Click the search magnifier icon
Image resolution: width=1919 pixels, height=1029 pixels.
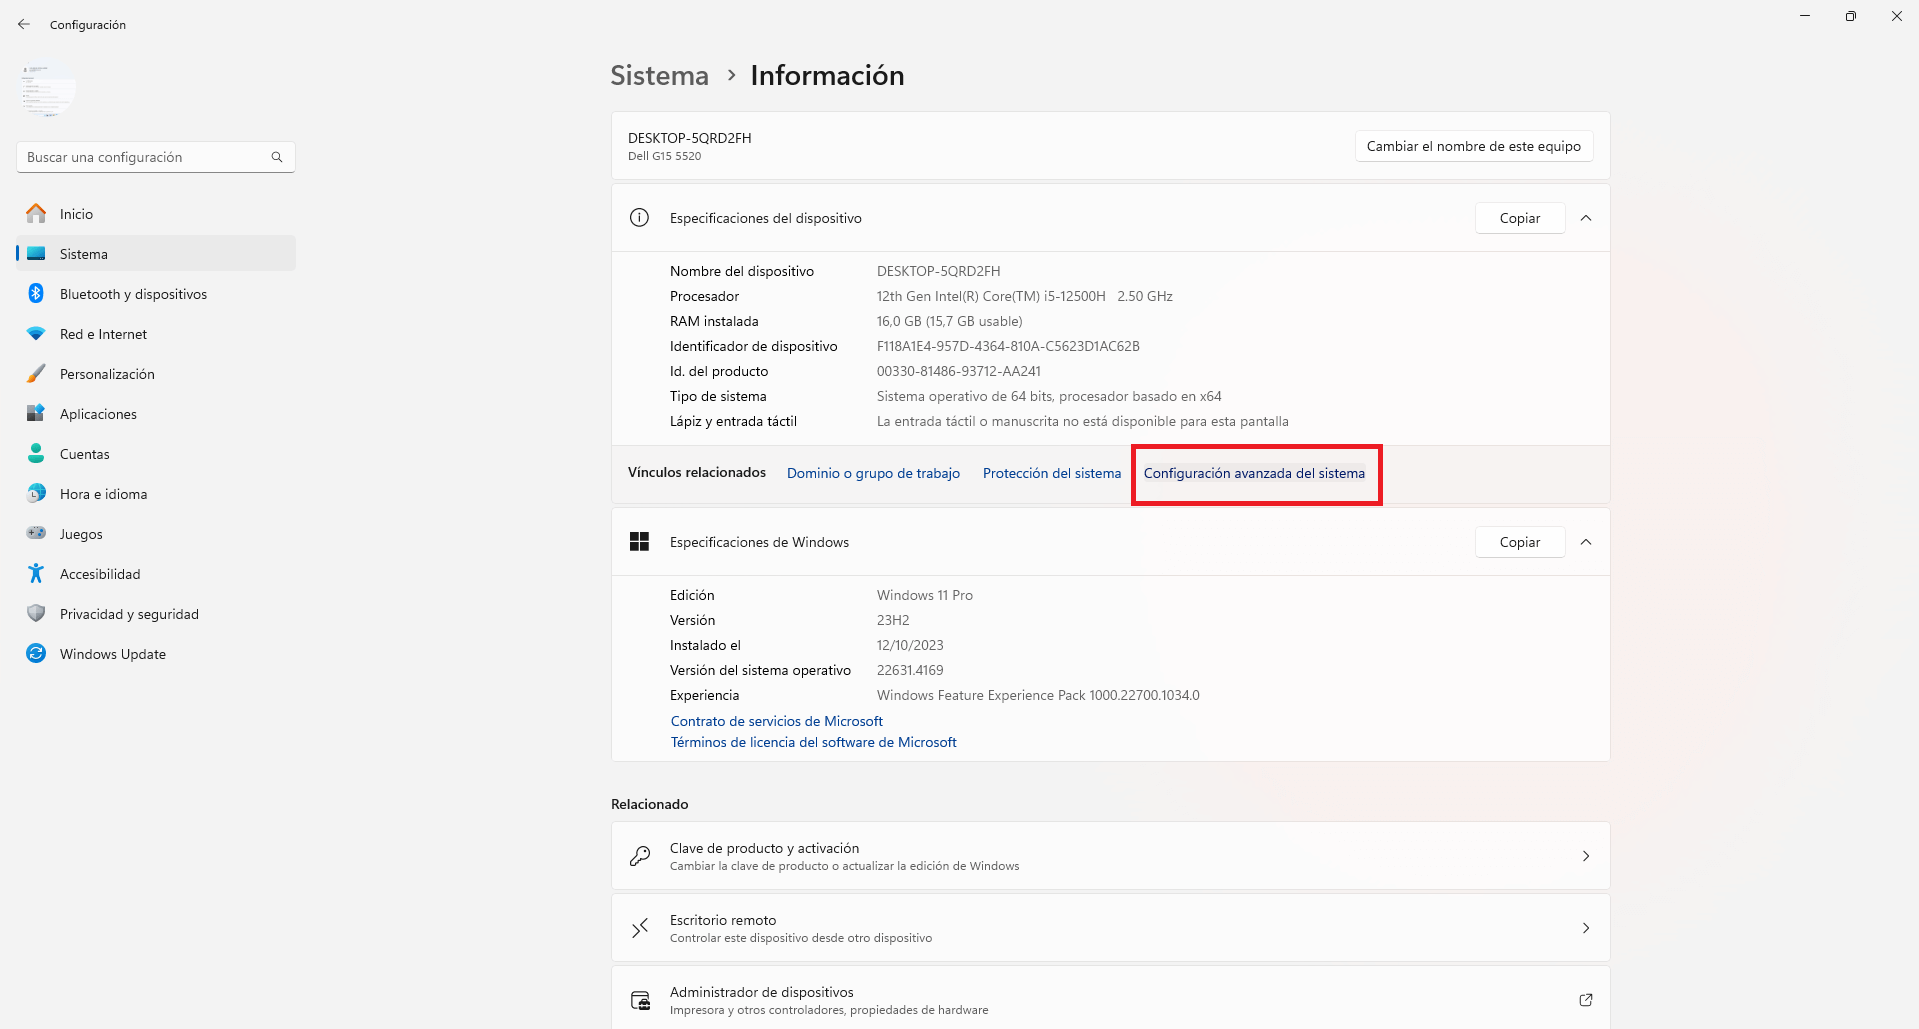coord(277,157)
